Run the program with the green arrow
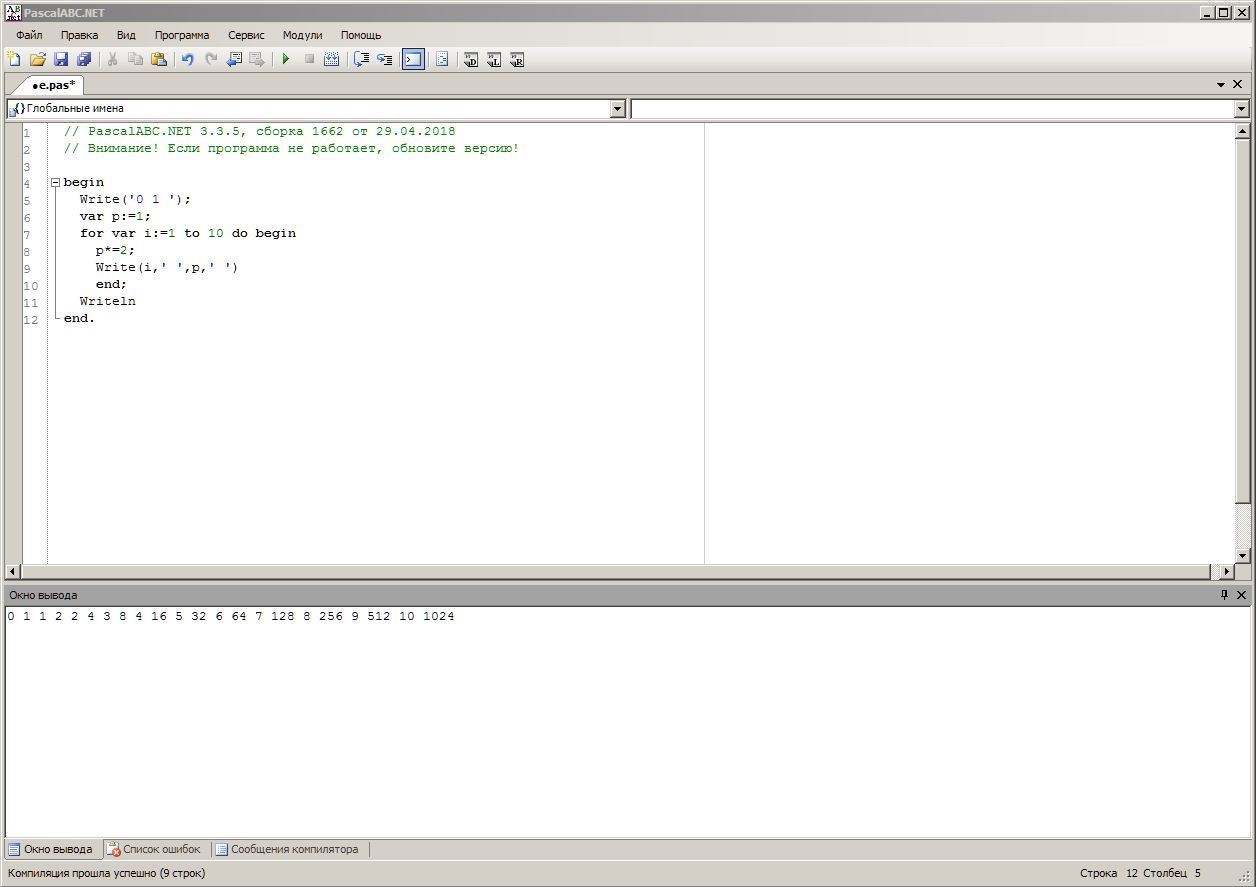The width and height of the screenshot is (1256, 887). pos(286,60)
